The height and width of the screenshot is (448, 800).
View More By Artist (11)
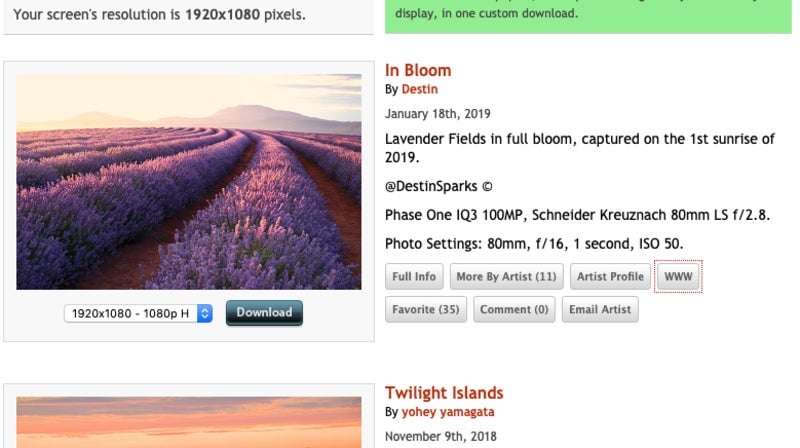506,277
